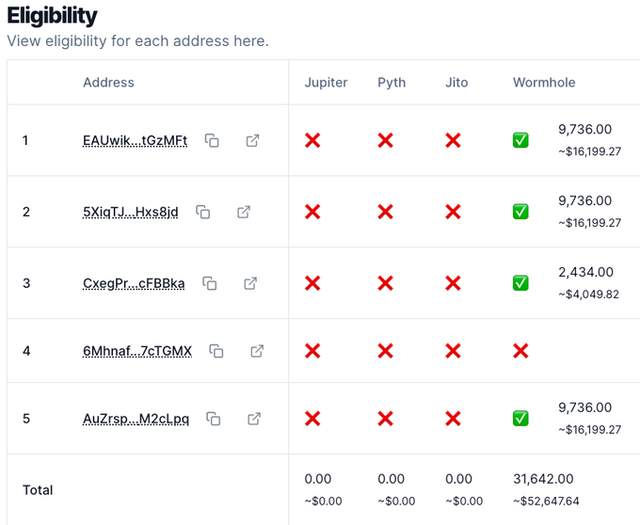Screen dimensions: 640x525
Task: Click the red X under Wormhole row 4
Action: 521,351
